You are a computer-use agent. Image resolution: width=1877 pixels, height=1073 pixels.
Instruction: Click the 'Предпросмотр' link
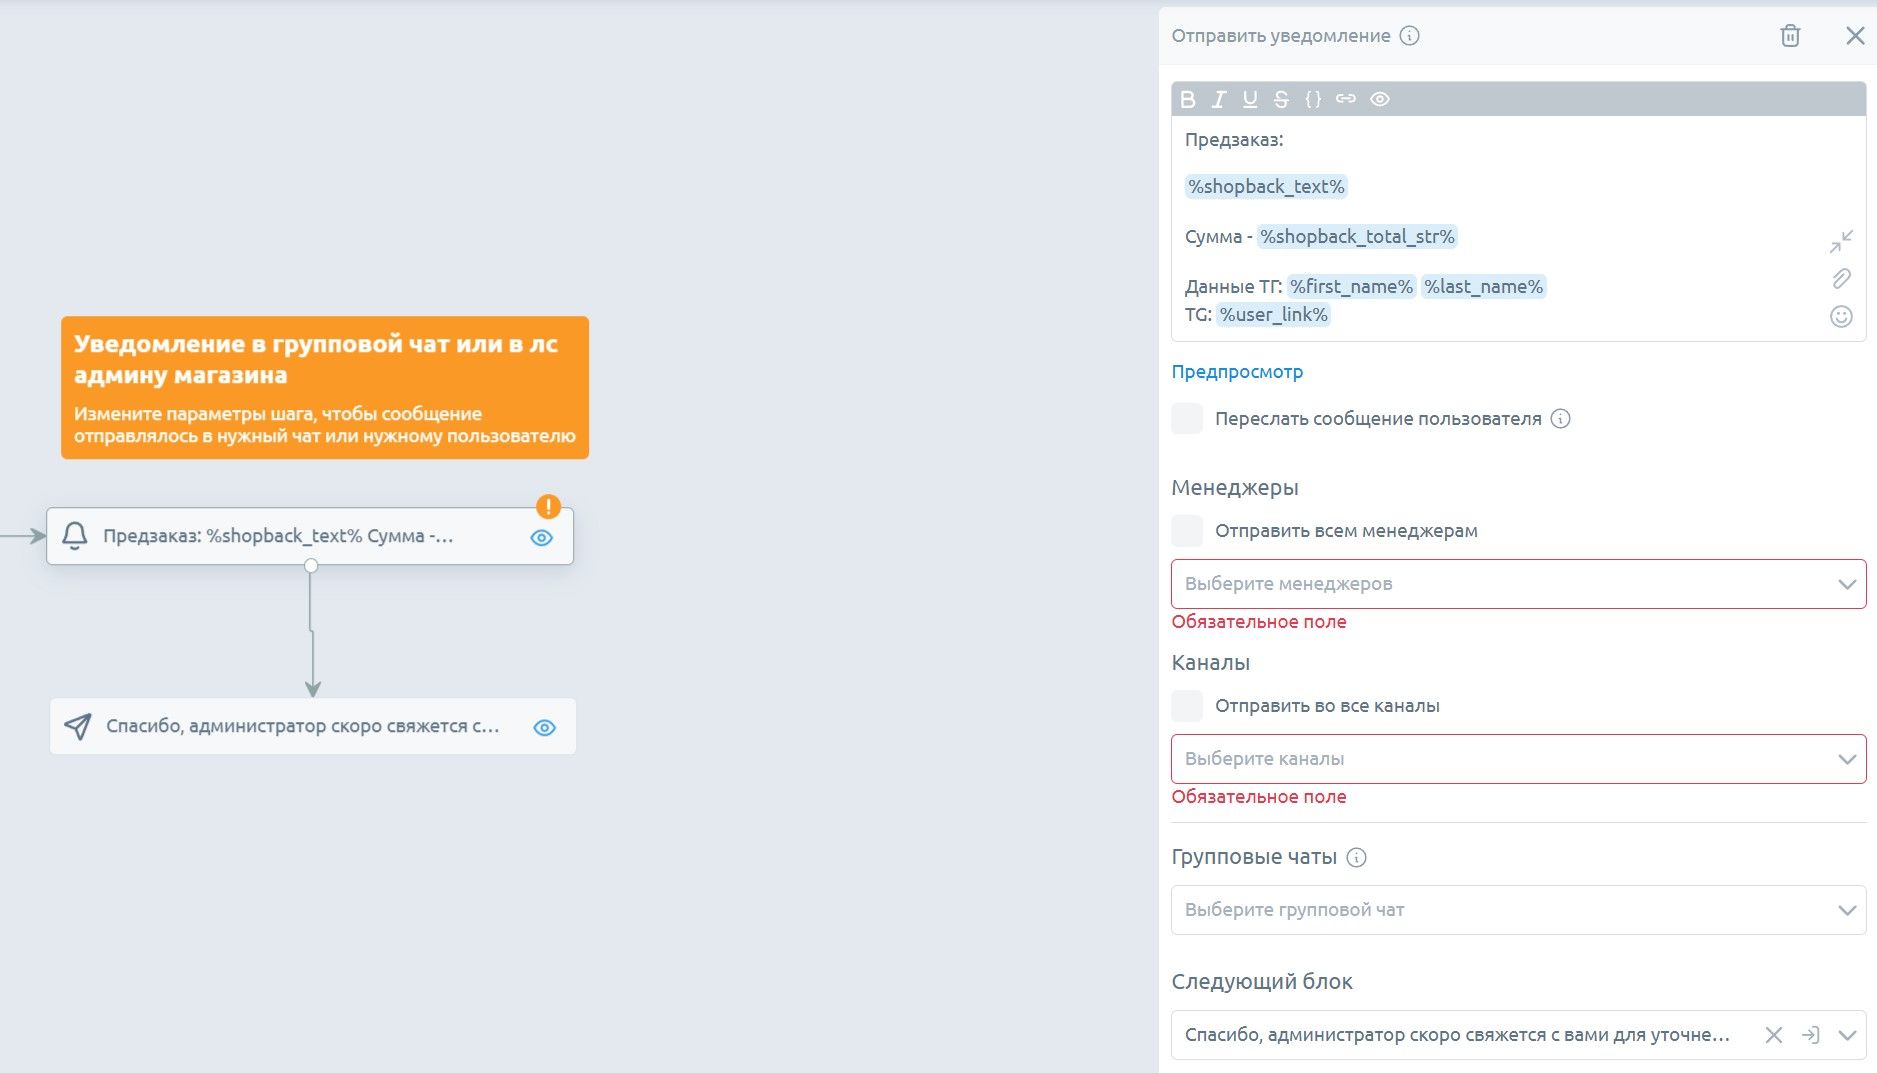1237,372
